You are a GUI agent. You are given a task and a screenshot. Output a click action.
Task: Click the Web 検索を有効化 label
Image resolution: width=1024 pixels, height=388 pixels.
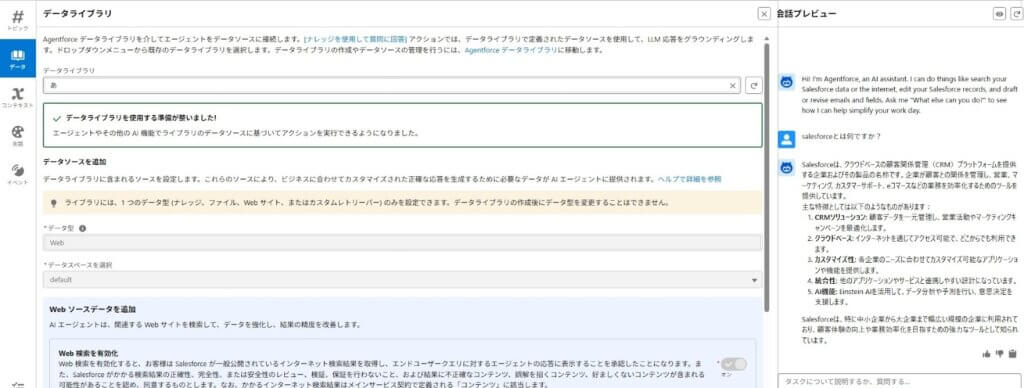[x=88, y=353]
